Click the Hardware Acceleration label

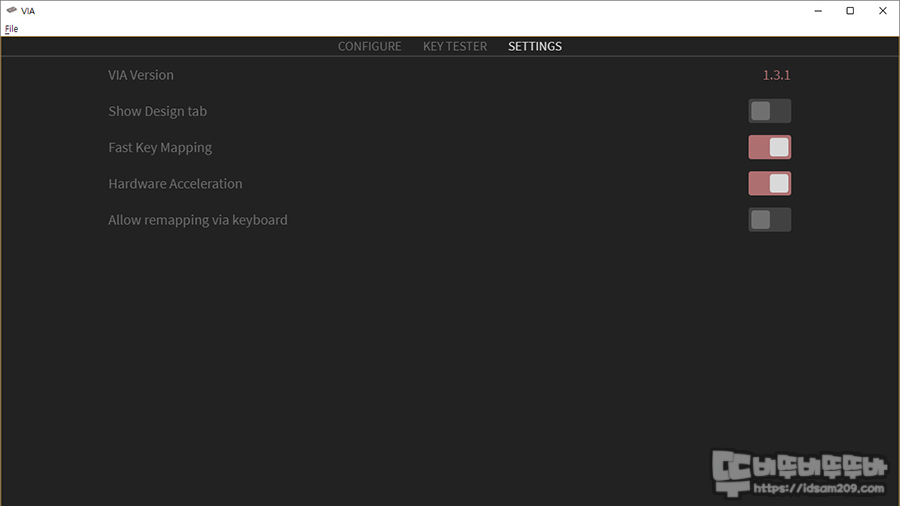[x=175, y=184]
